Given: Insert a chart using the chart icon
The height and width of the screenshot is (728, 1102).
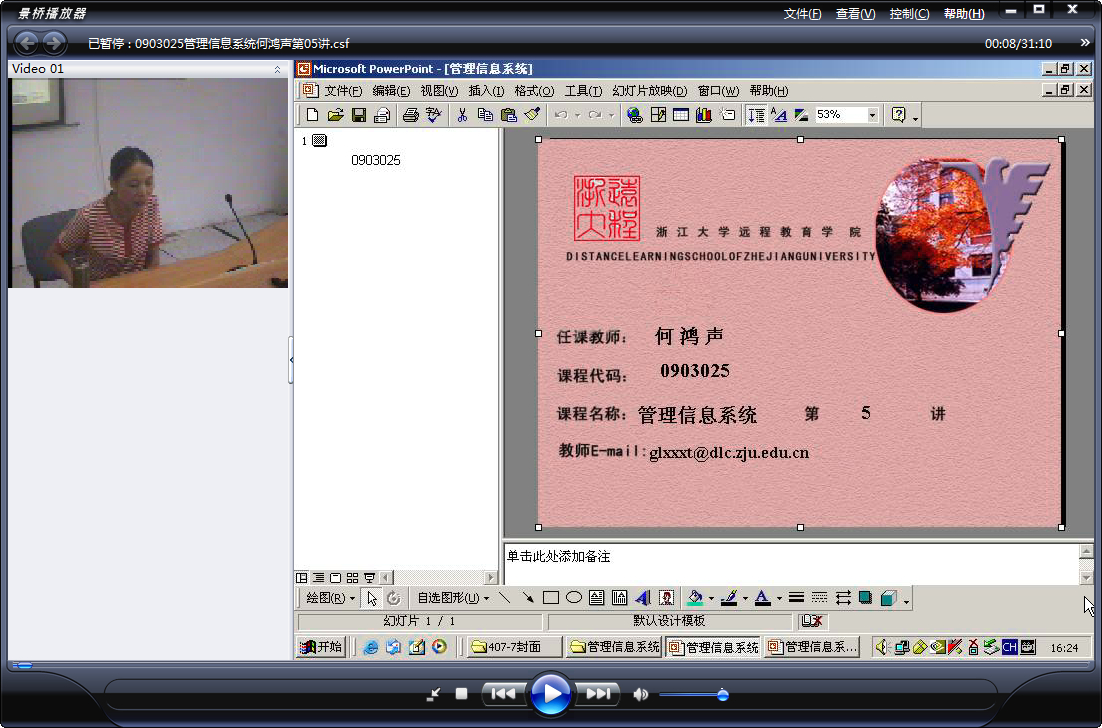Looking at the screenshot, I should point(704,115).
